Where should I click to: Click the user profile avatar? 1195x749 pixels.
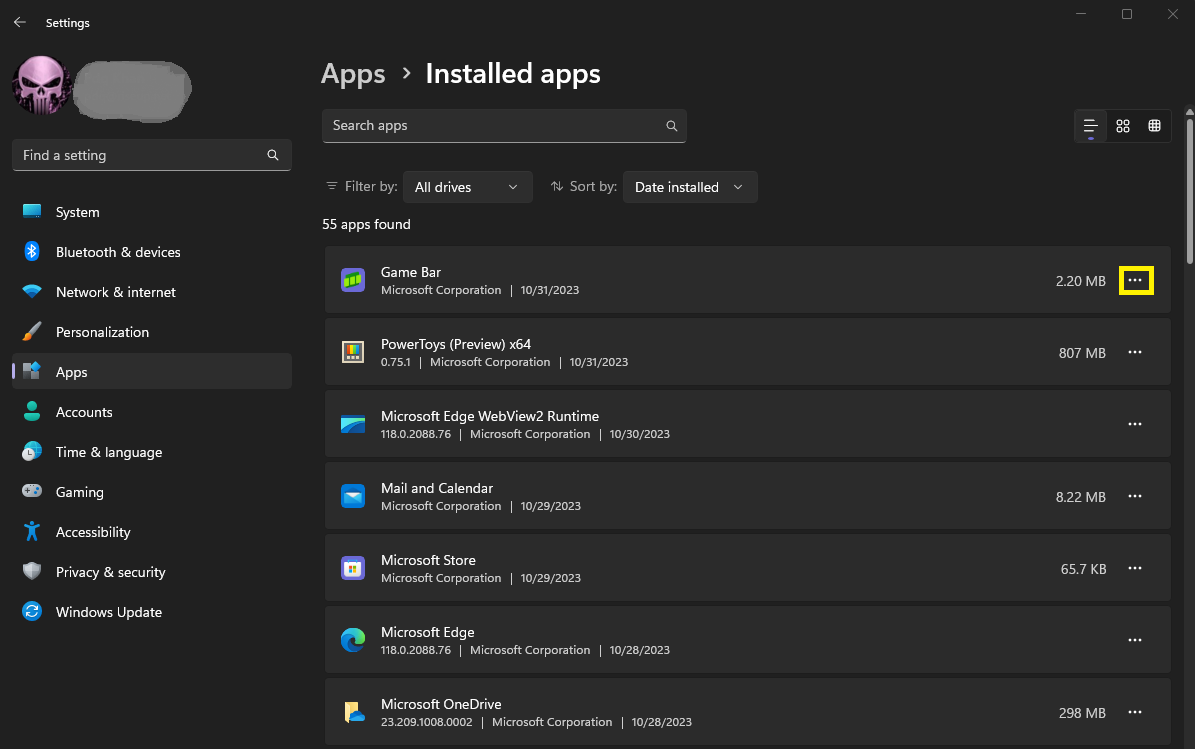(40, 86)
